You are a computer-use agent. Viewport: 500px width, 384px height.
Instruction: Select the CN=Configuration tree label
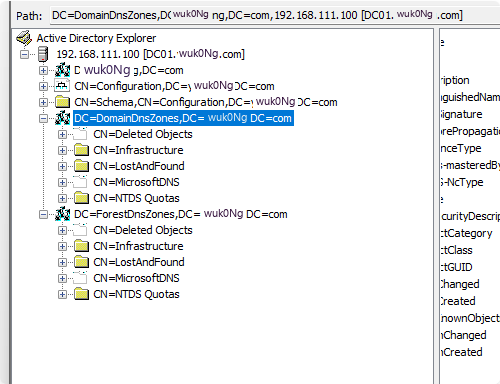174,86
